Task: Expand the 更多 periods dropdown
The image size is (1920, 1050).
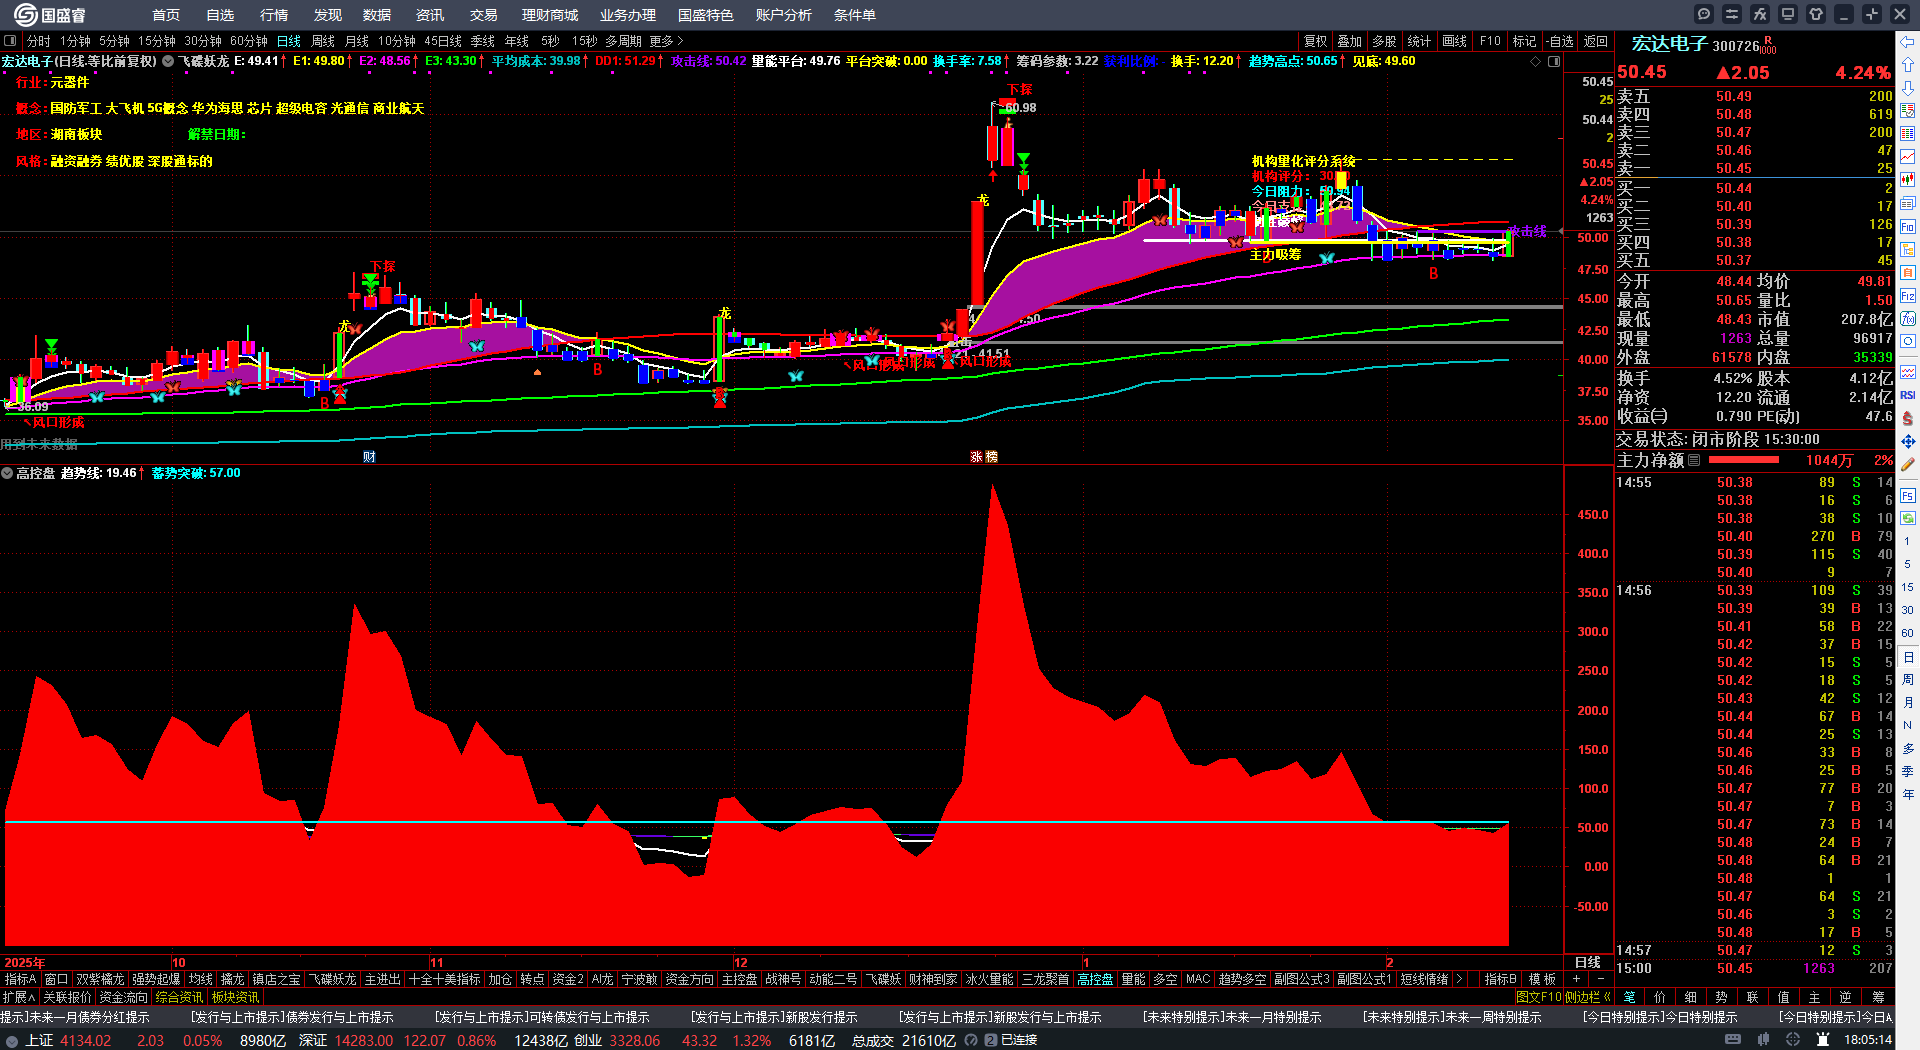Action: click(666, 41)
